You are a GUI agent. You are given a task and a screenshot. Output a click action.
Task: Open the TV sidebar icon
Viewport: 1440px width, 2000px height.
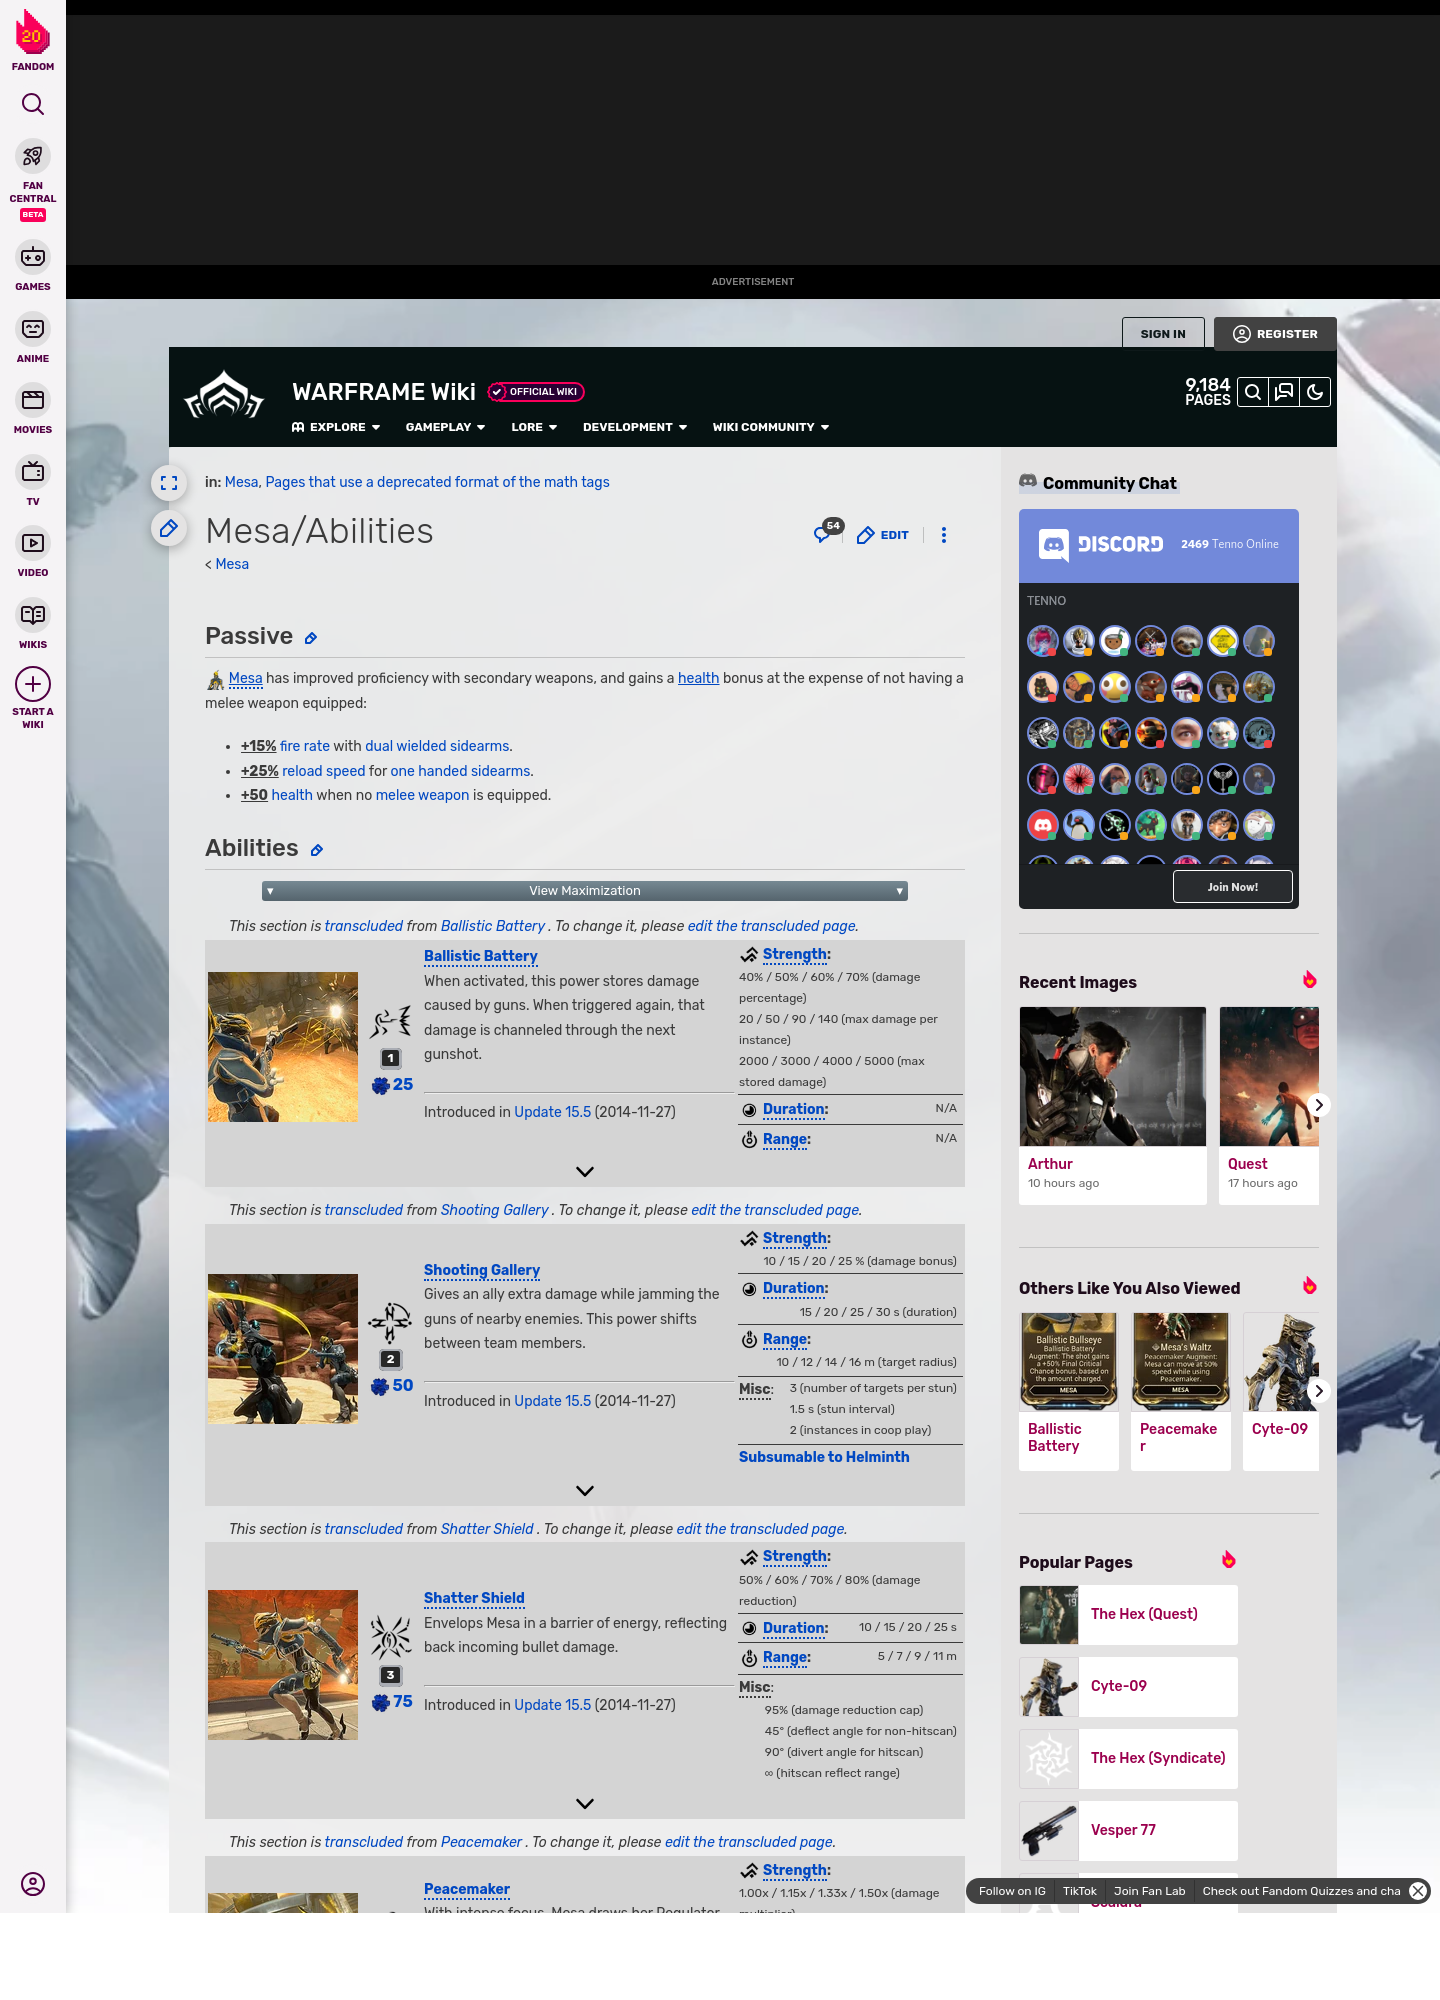click(x=33, y=472)
